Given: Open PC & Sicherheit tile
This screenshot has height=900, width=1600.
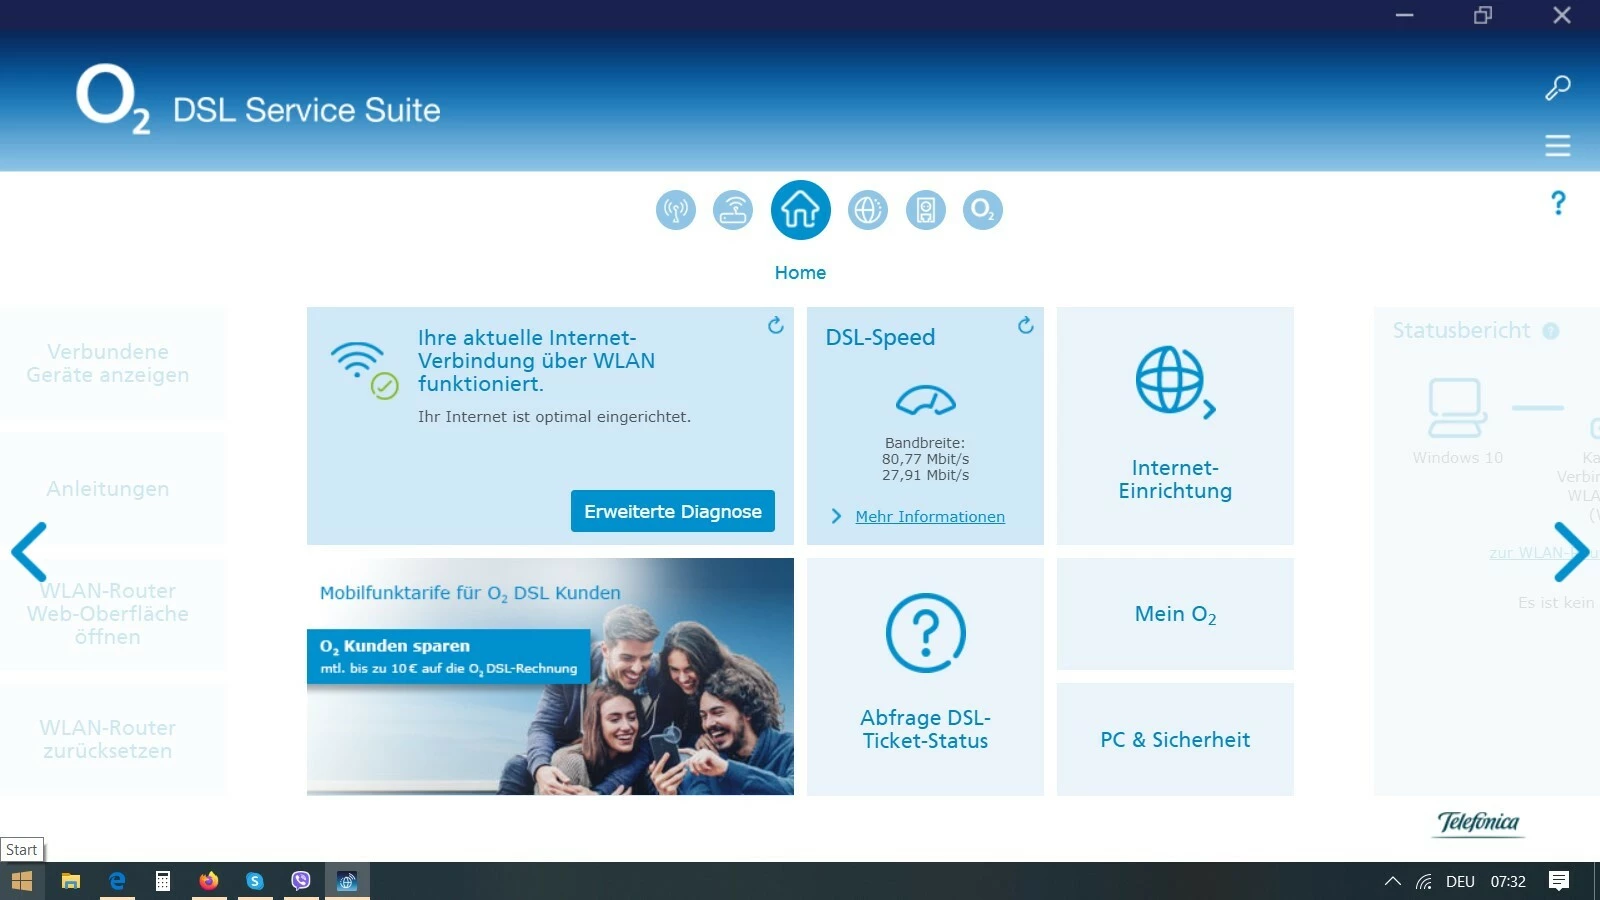Looking at the screenshot, I should coord(1175,740).
